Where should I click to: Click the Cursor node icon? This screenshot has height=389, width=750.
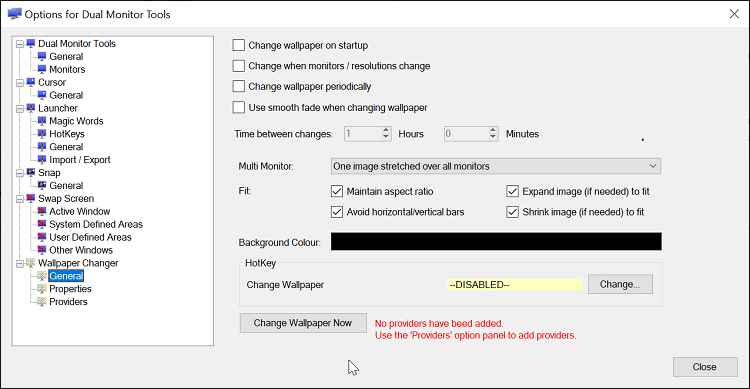point(31,82)
